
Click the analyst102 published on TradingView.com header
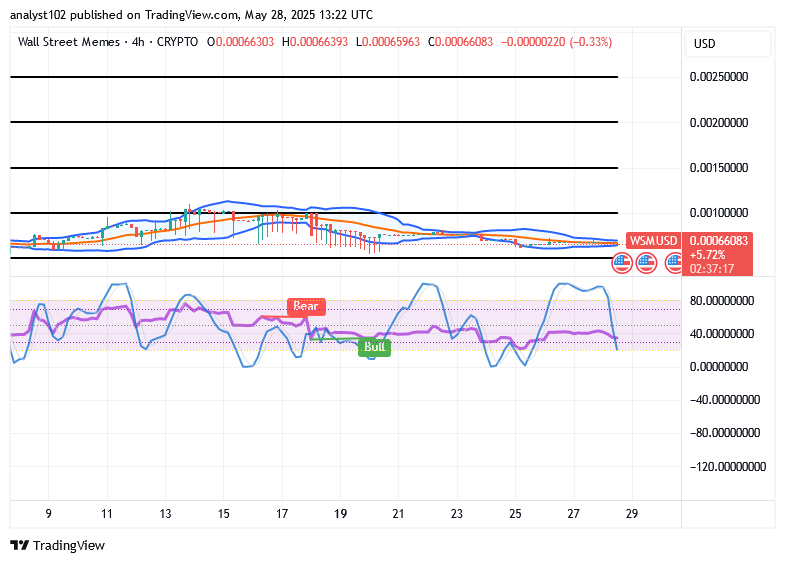191,15
